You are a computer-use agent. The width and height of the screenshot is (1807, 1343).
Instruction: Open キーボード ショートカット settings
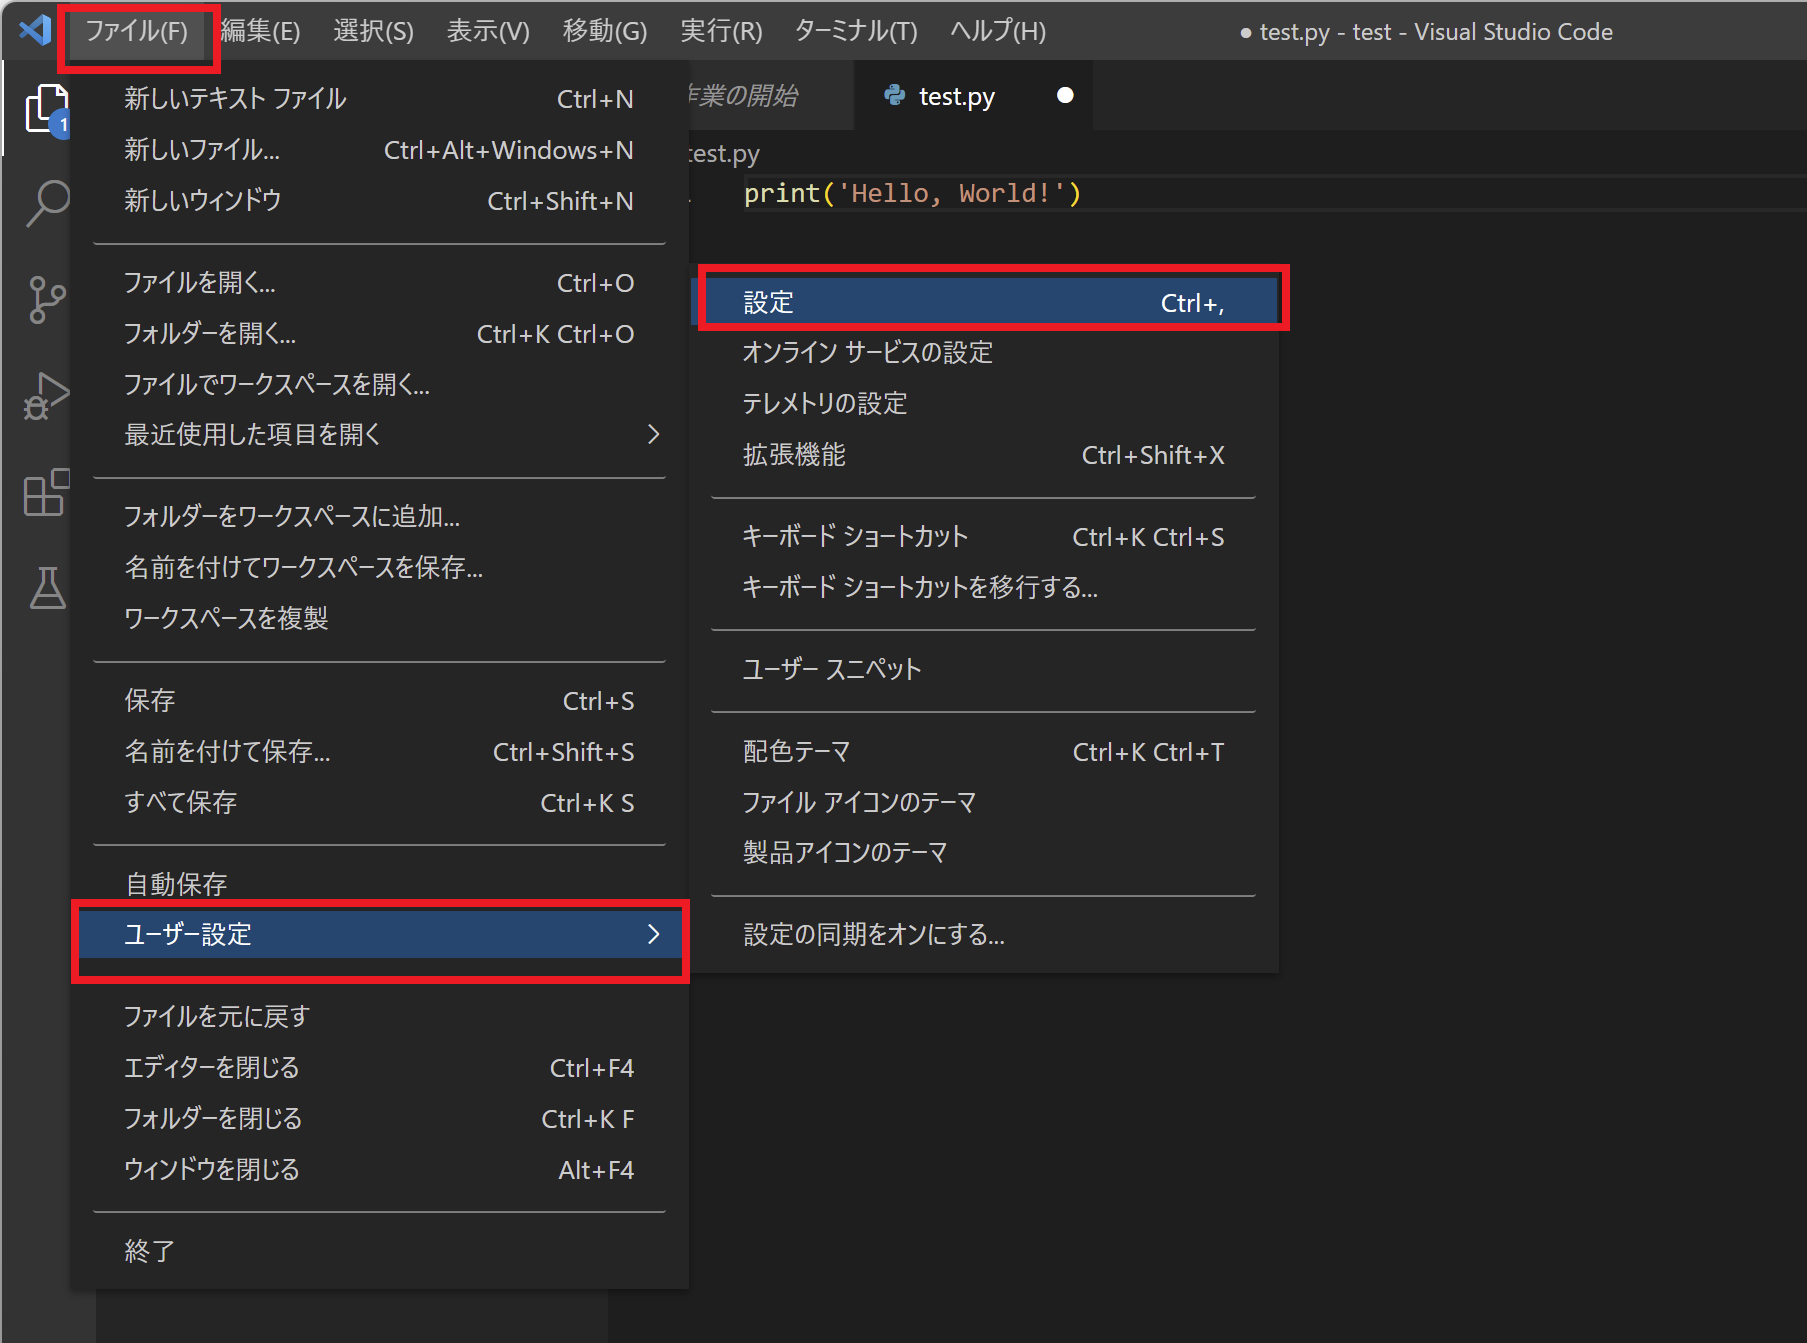(854, 536)
